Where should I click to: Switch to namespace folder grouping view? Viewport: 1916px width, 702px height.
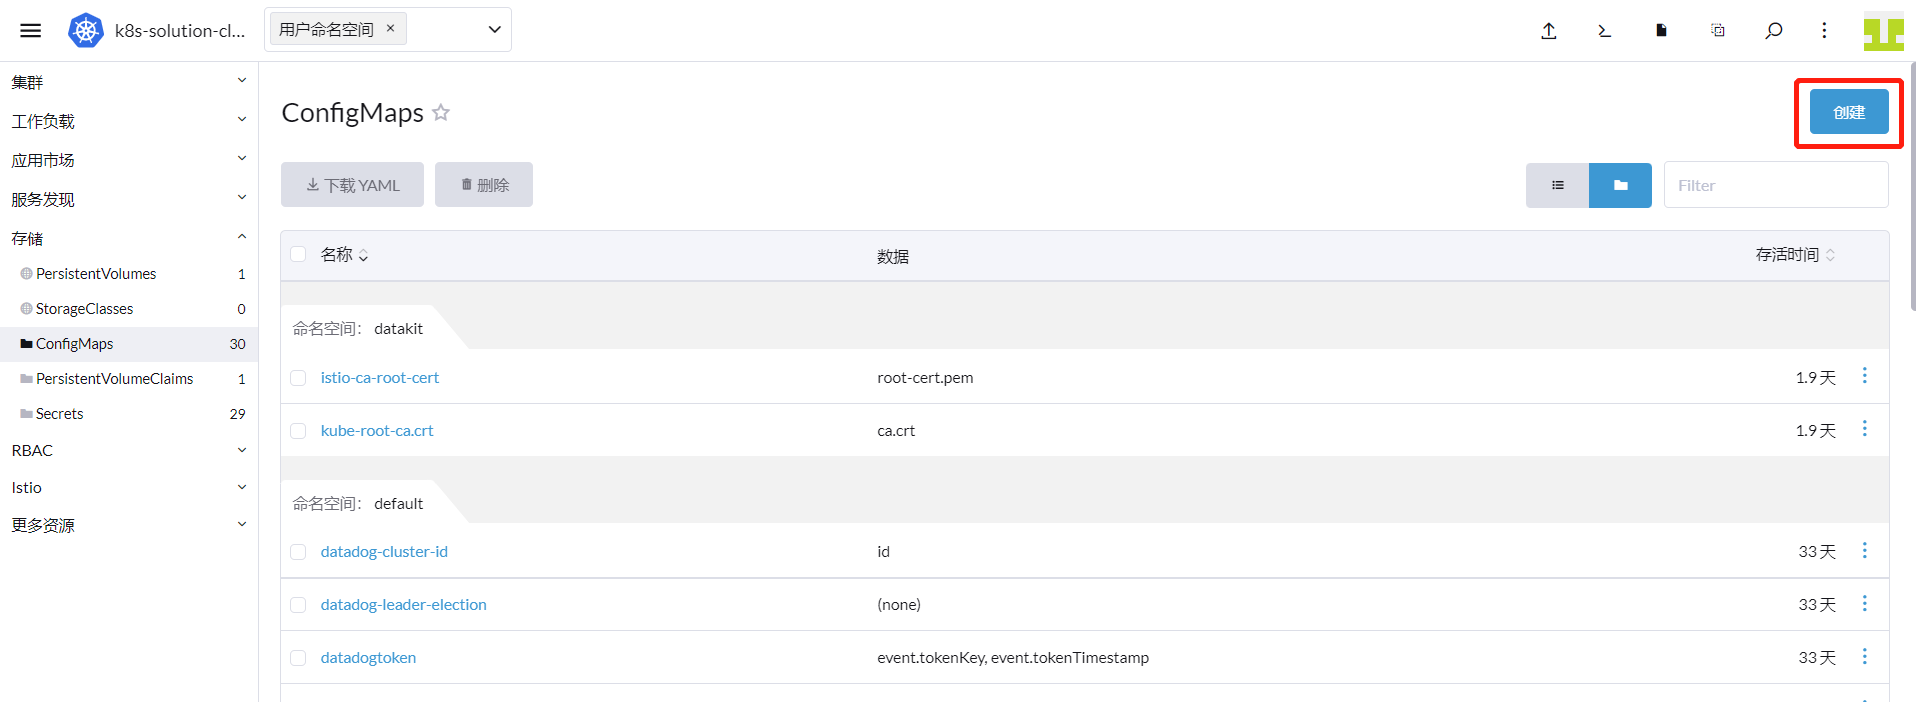click(x=1620, y=185)
